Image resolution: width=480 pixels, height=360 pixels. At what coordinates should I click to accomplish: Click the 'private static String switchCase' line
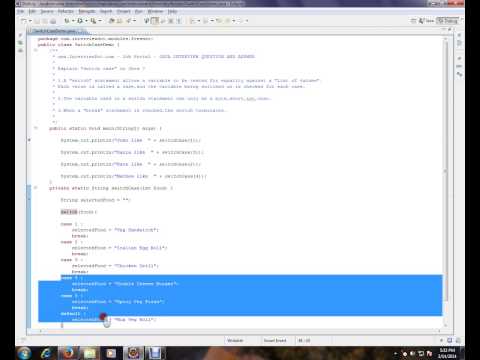111,188
